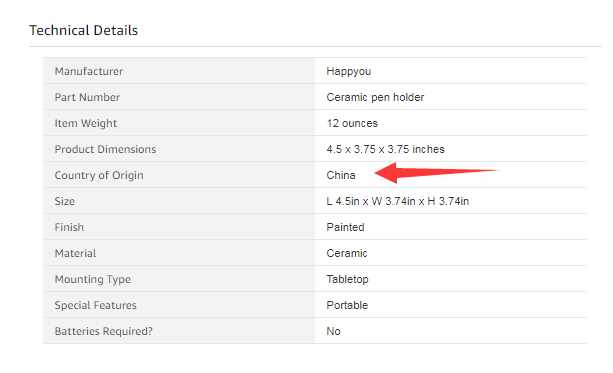
Task: Select the L 4.5in x W 3.74in value
Action: pos(398,201)
